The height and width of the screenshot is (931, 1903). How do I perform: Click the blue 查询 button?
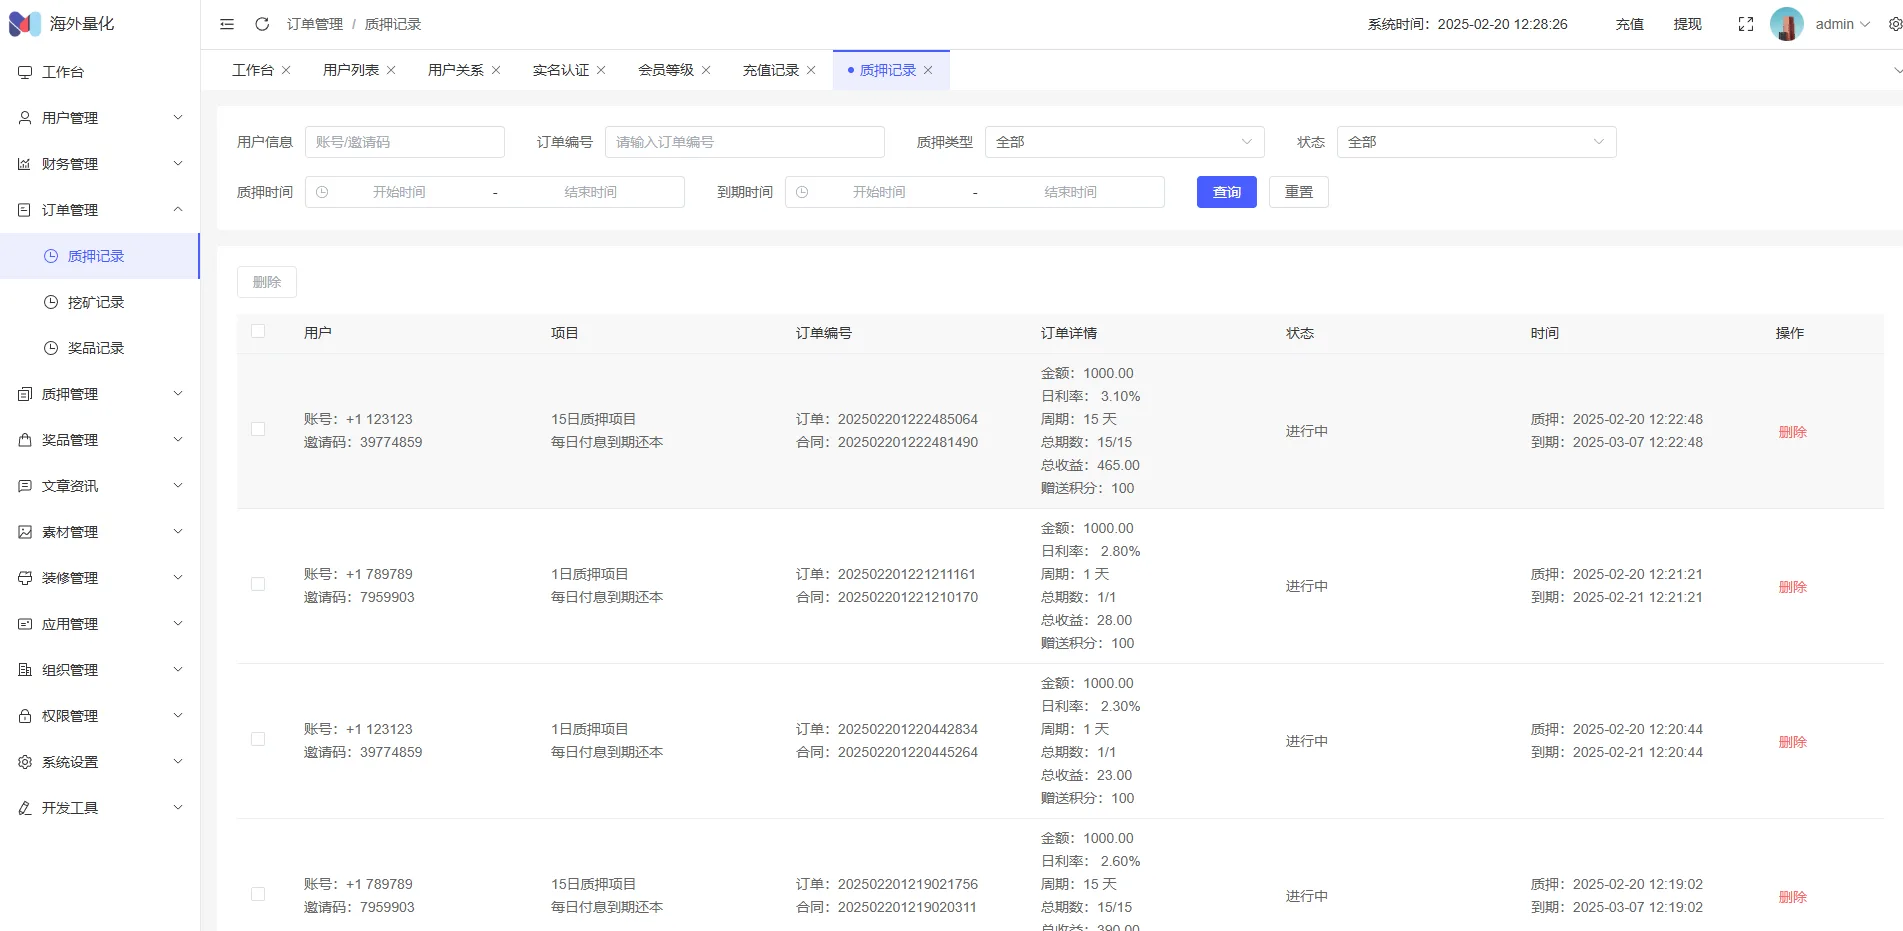tap(1226, 192)
